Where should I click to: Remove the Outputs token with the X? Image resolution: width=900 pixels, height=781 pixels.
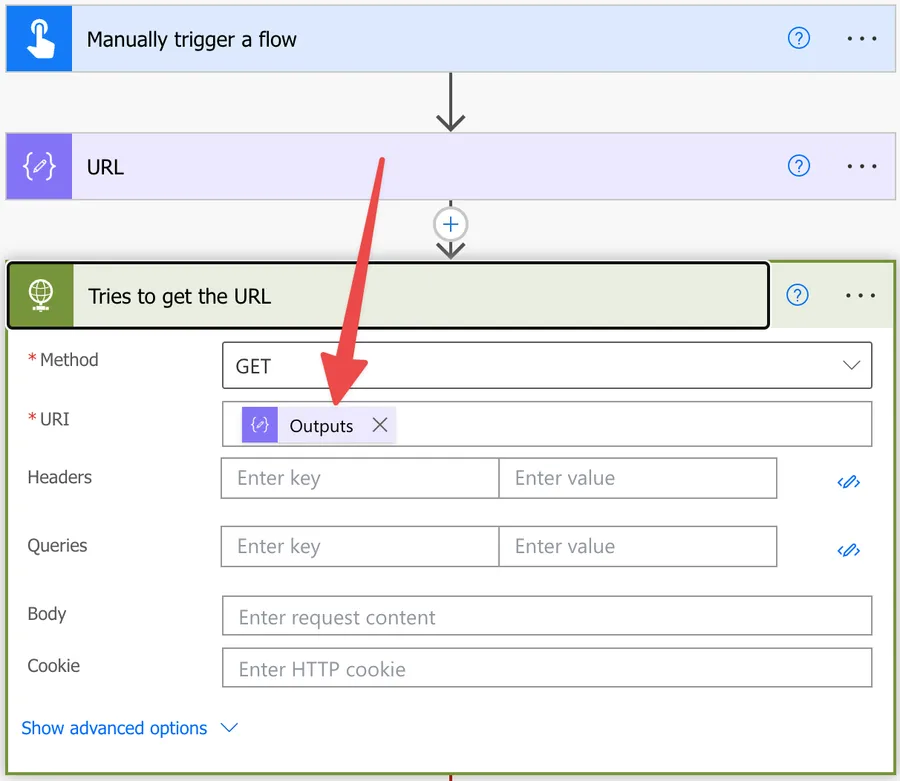coord(379,425)
